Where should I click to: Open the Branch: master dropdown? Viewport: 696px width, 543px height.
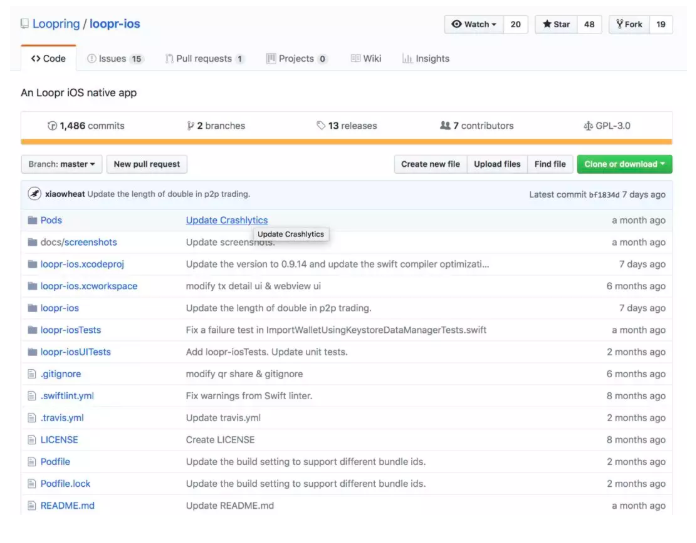coord(62,164)
